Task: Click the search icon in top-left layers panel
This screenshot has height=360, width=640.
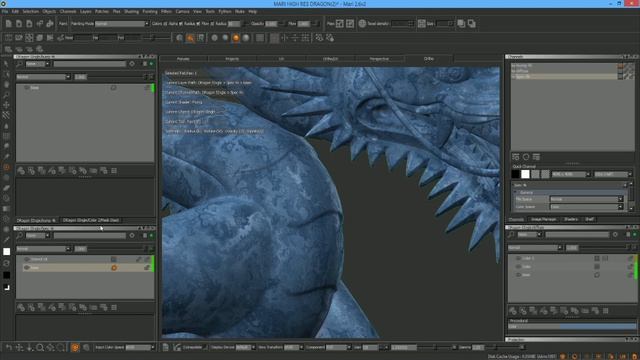Action: point(19,64)
